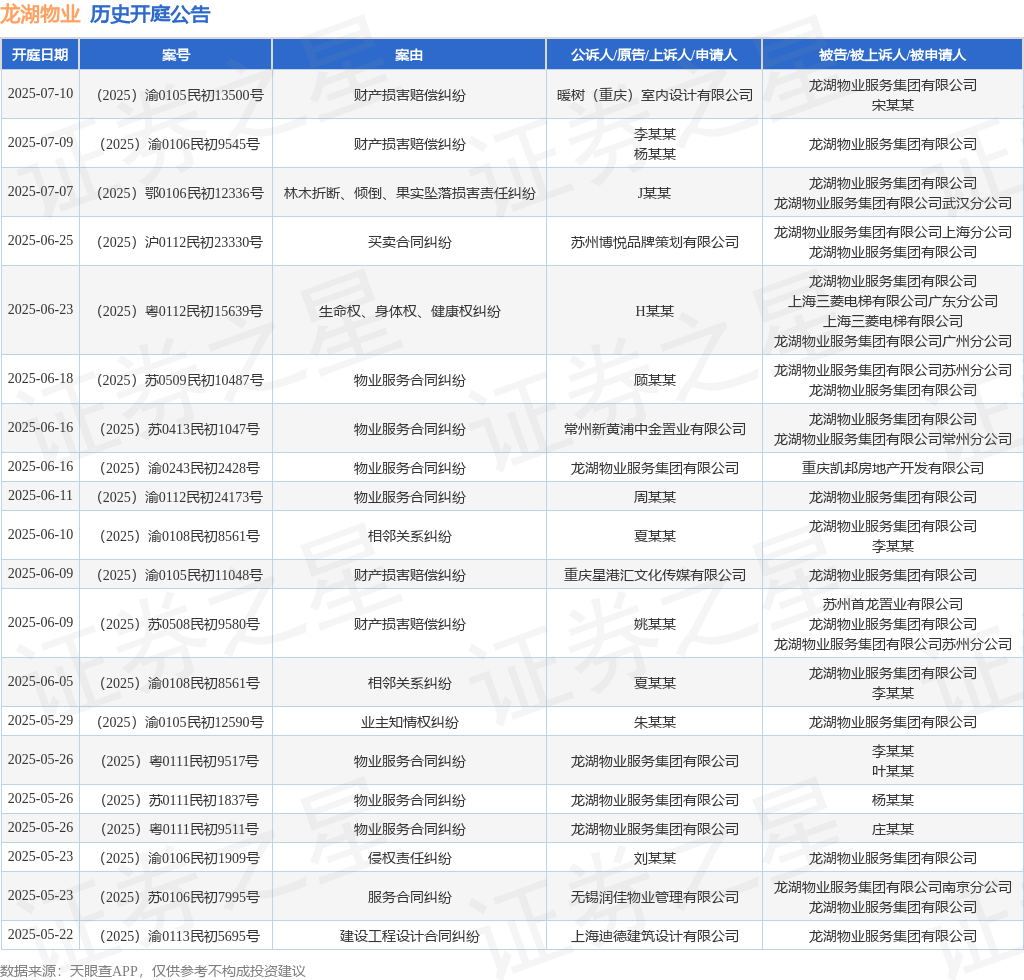1024x980 pixels.
Task: Click the 历史开庭公告 heading
Action: click(150, 14)
